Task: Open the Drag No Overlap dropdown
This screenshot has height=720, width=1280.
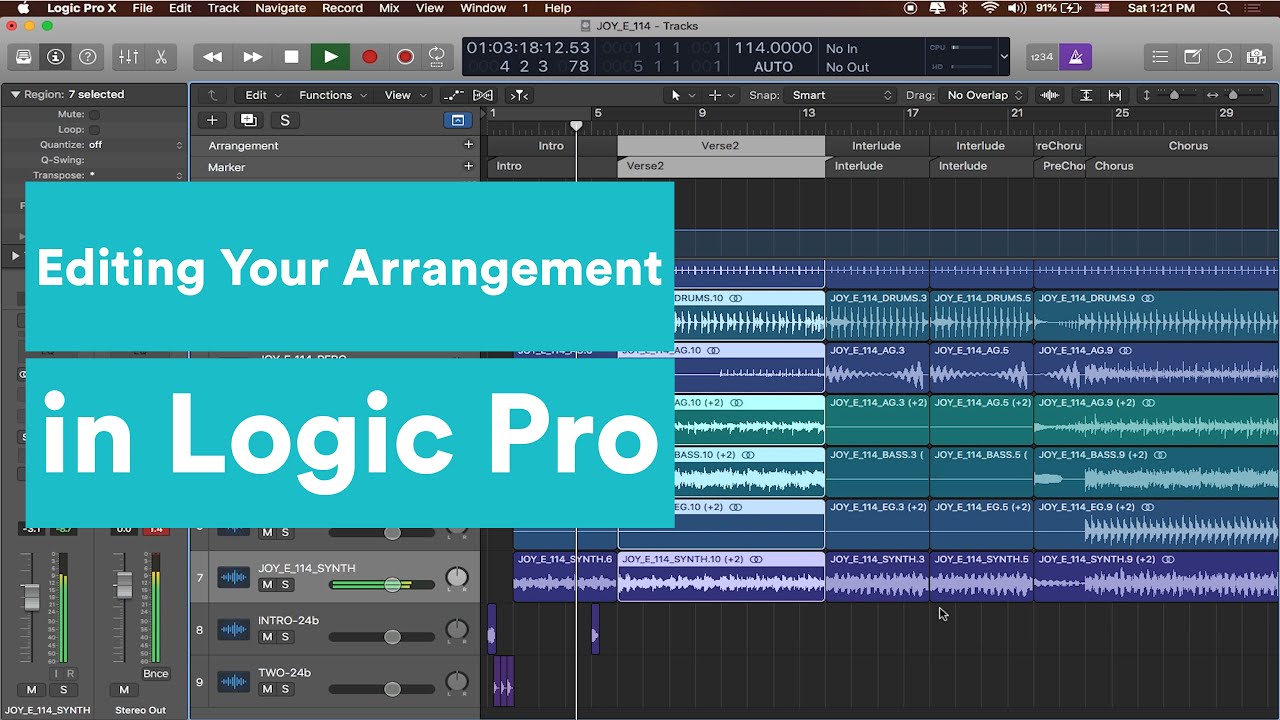Action: point(985,95)
